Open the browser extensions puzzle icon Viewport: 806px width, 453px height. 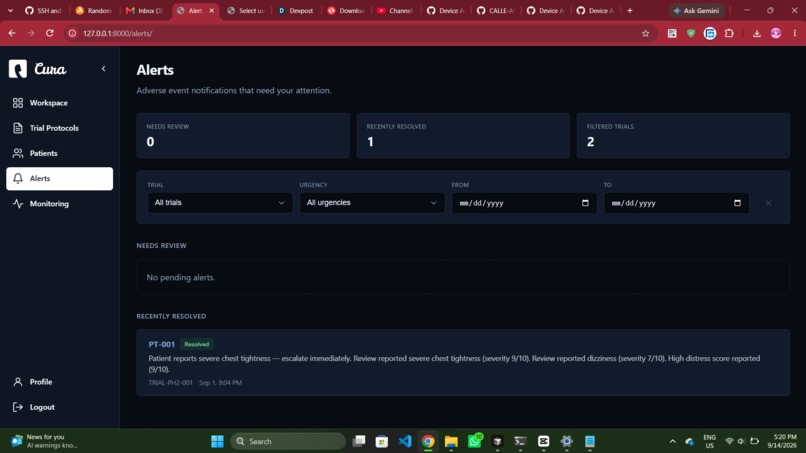click(x=729, y=33)
